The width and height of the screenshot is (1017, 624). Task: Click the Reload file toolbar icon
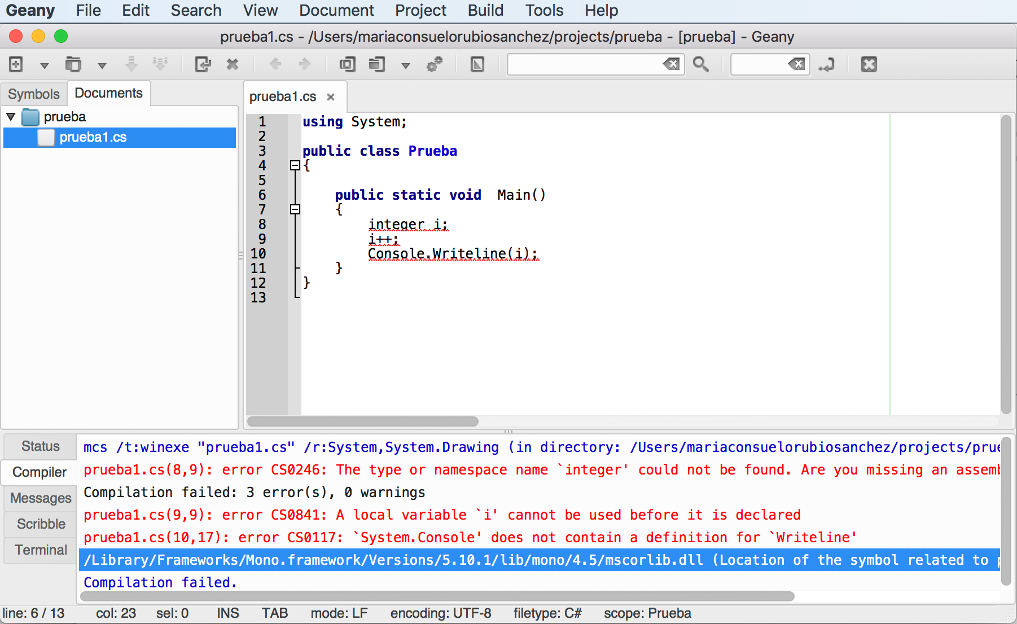point(203,64)
